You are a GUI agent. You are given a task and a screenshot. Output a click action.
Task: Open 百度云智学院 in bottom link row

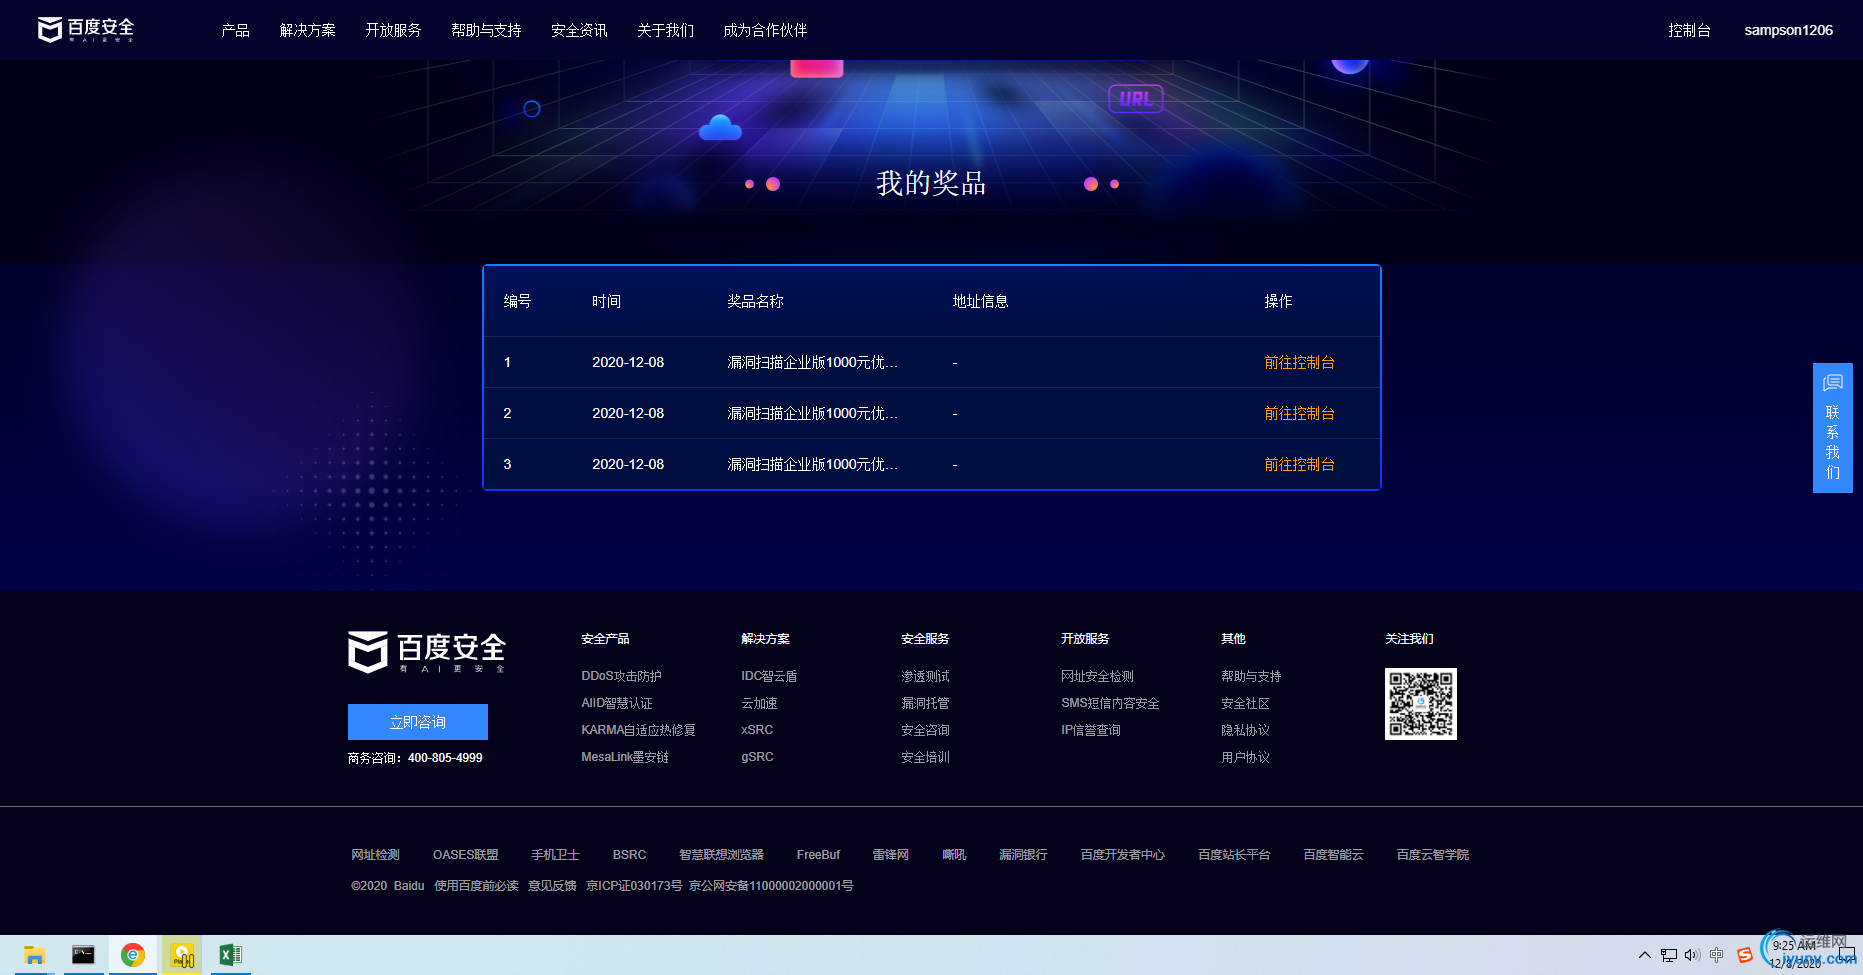1432,855
